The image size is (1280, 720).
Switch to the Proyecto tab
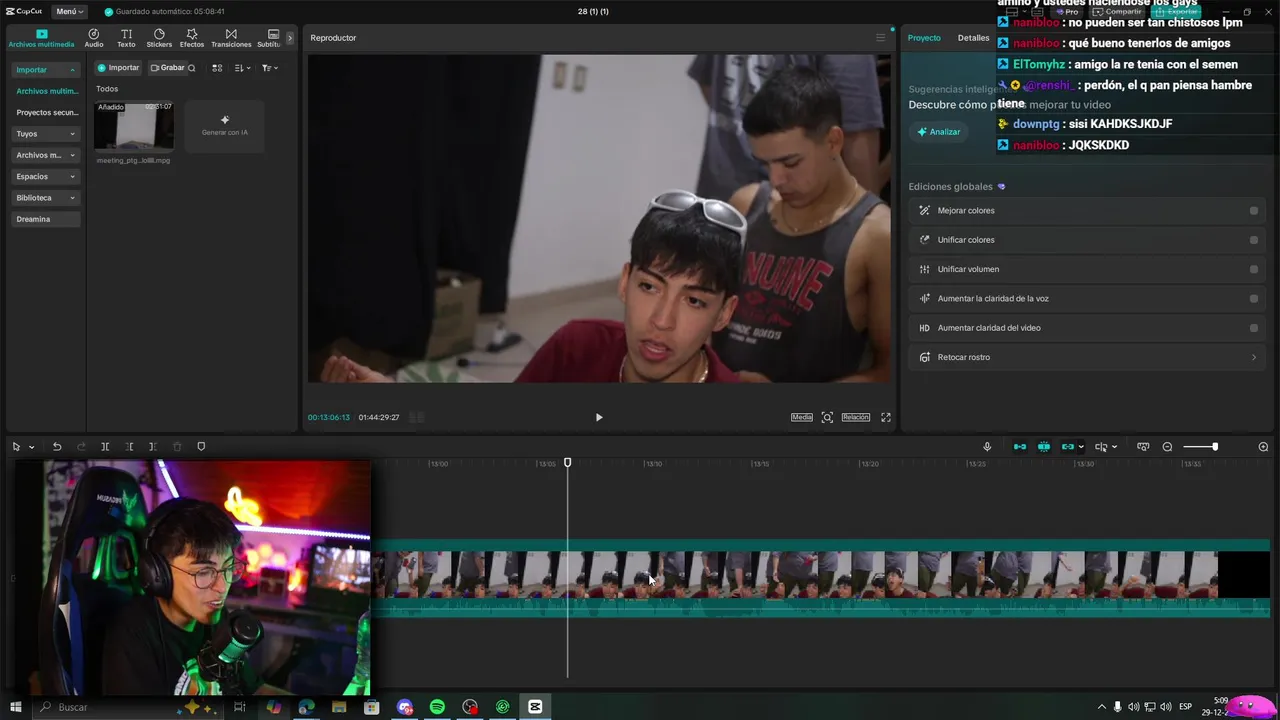(924, 38)
